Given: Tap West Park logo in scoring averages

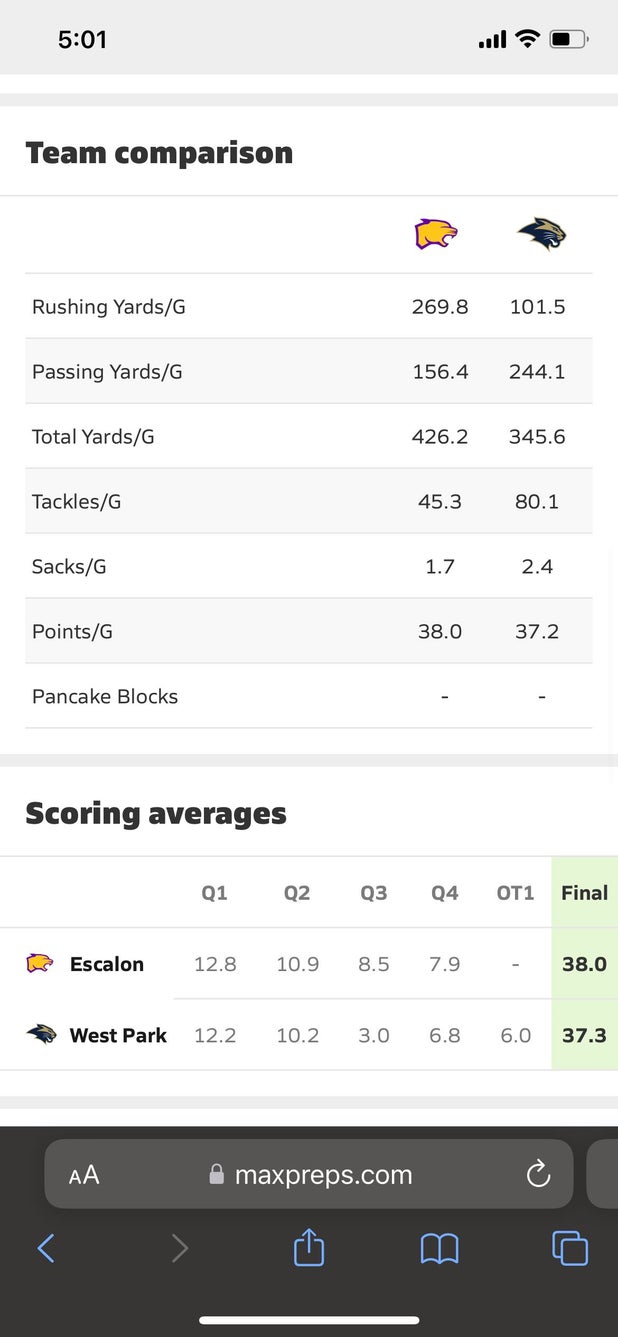Looking at the screenshot, I should pyautogui.click(x=41, y=1034).
